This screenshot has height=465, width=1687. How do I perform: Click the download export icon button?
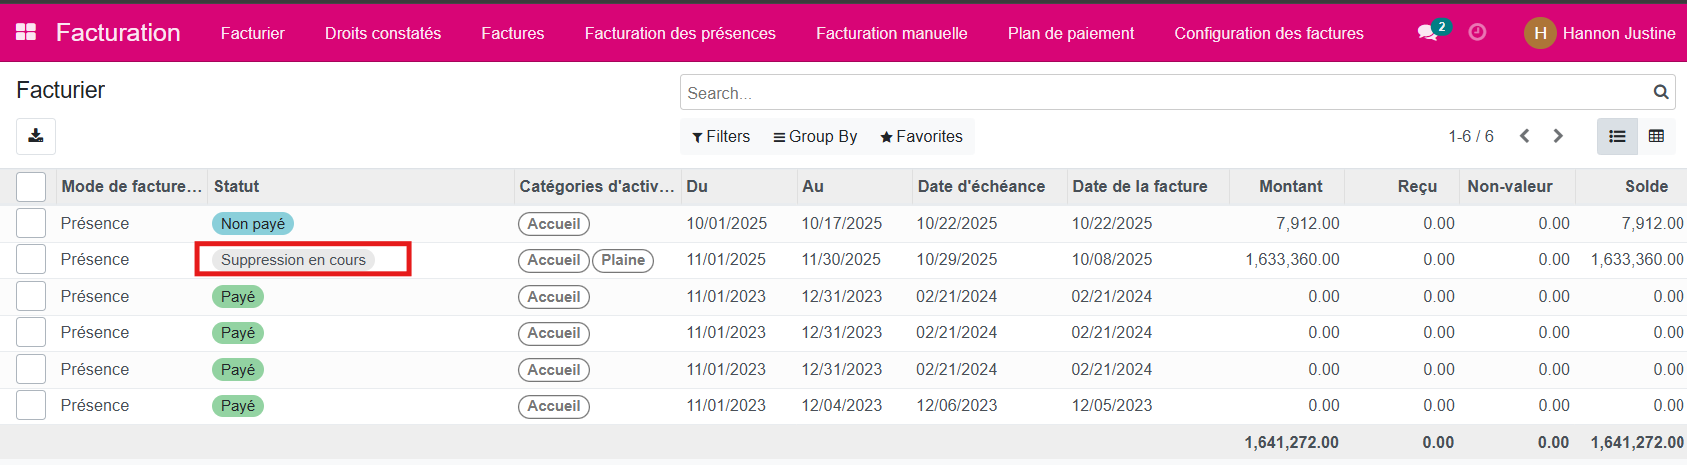(36, 136)
